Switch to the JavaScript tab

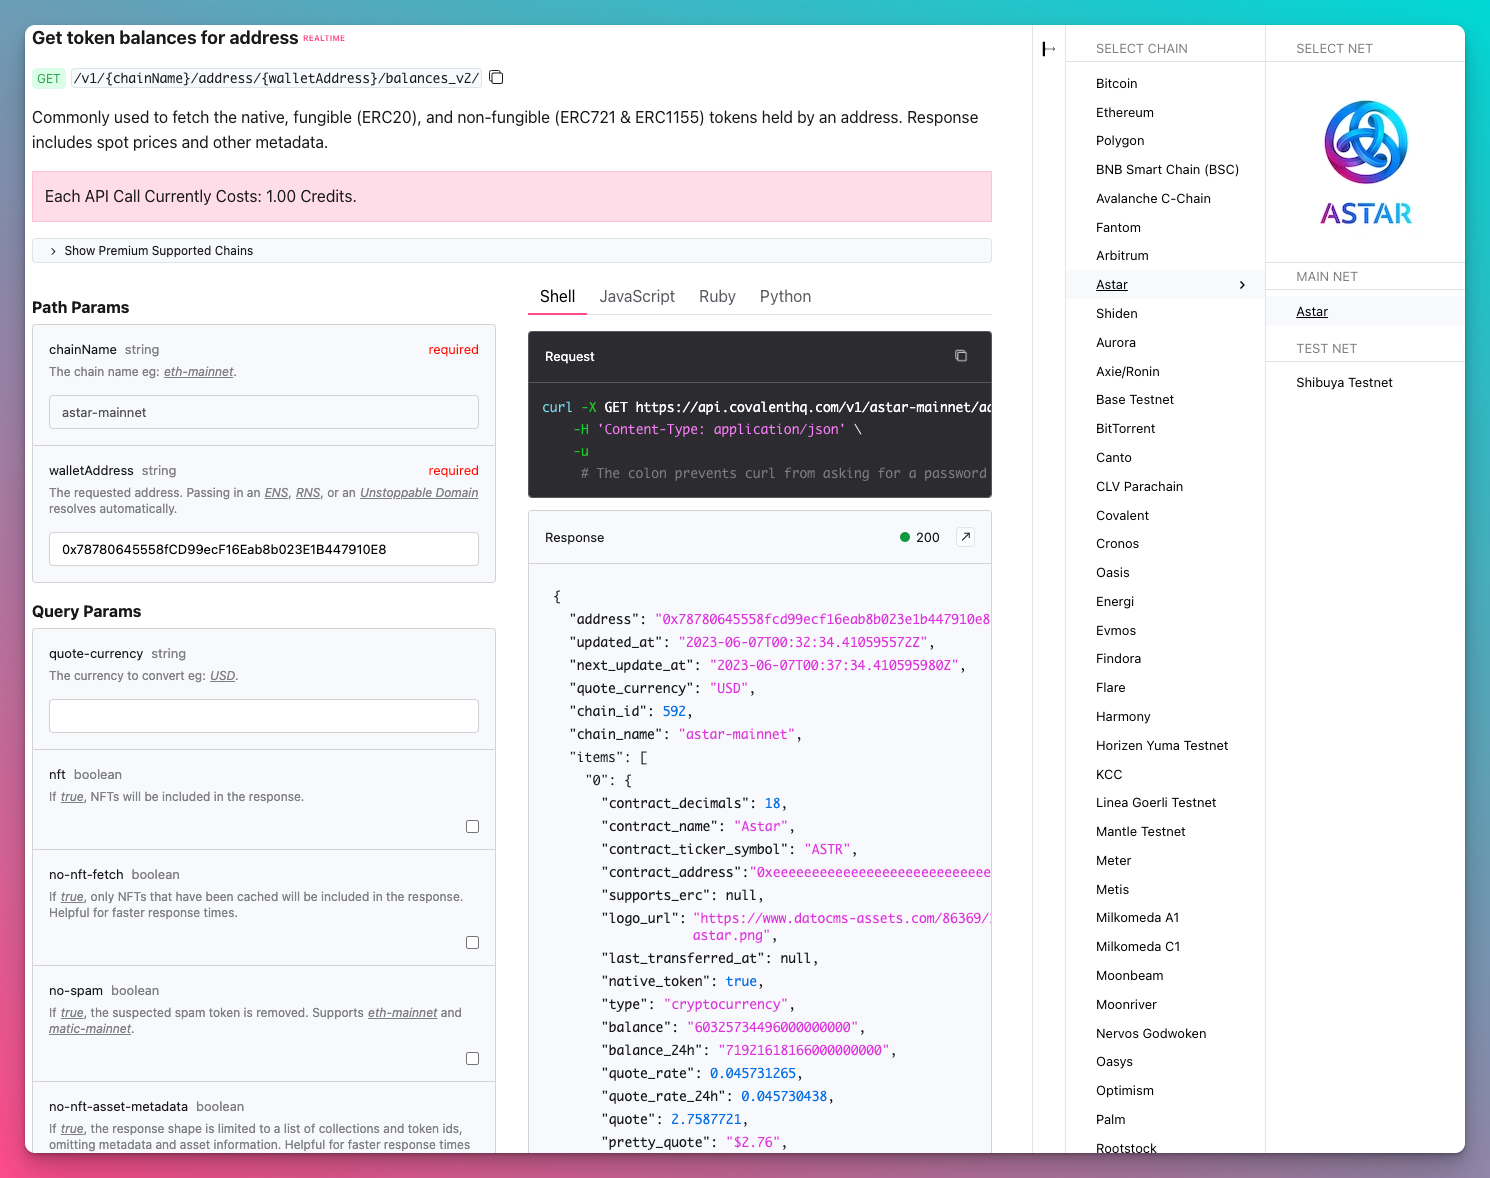(x=637, y=296)
